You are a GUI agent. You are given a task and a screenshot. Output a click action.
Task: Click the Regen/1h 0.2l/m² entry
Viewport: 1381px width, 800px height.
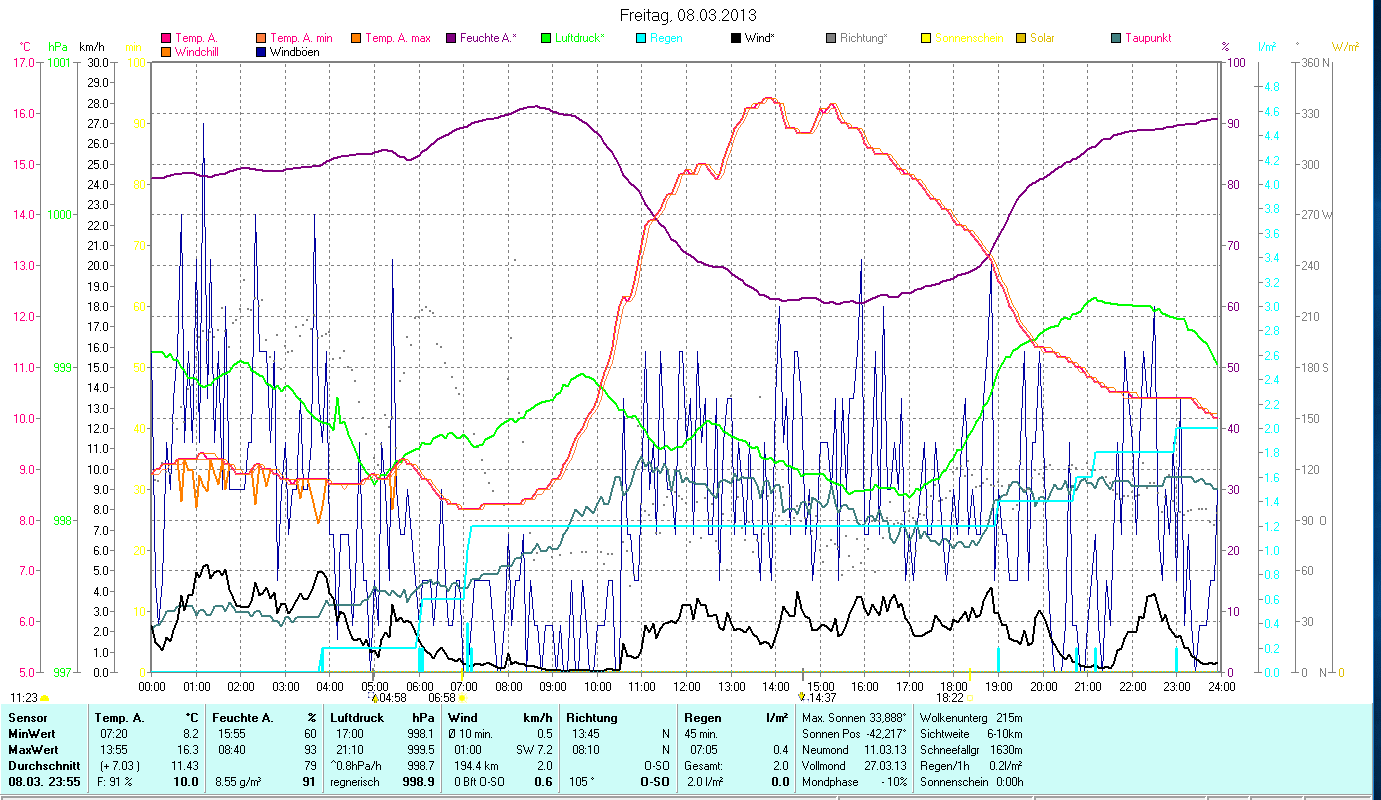click(971, 766)
